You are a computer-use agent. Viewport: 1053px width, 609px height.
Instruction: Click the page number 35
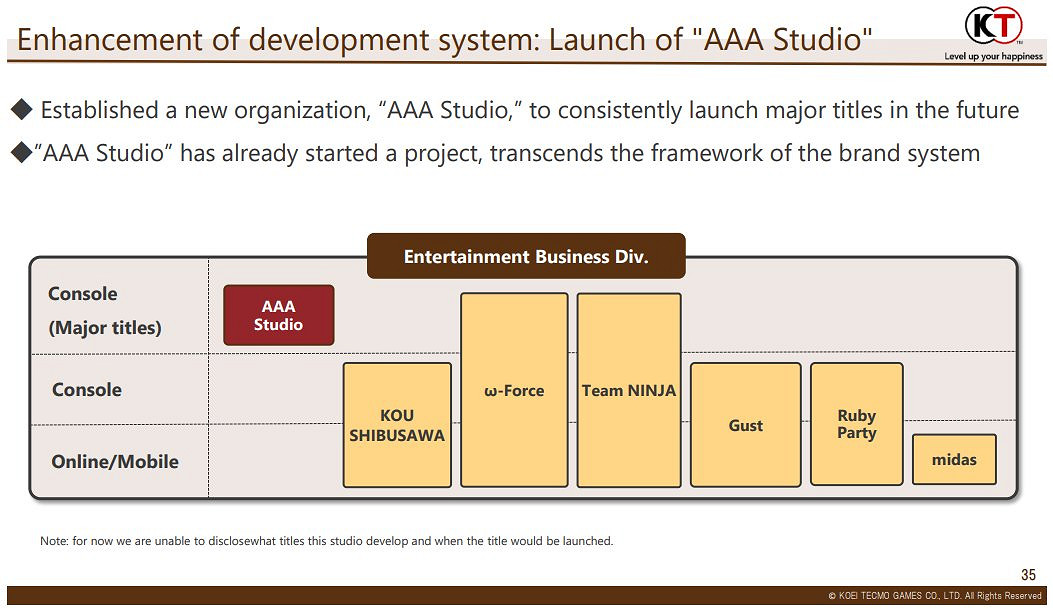click(x=1028, y=575)
